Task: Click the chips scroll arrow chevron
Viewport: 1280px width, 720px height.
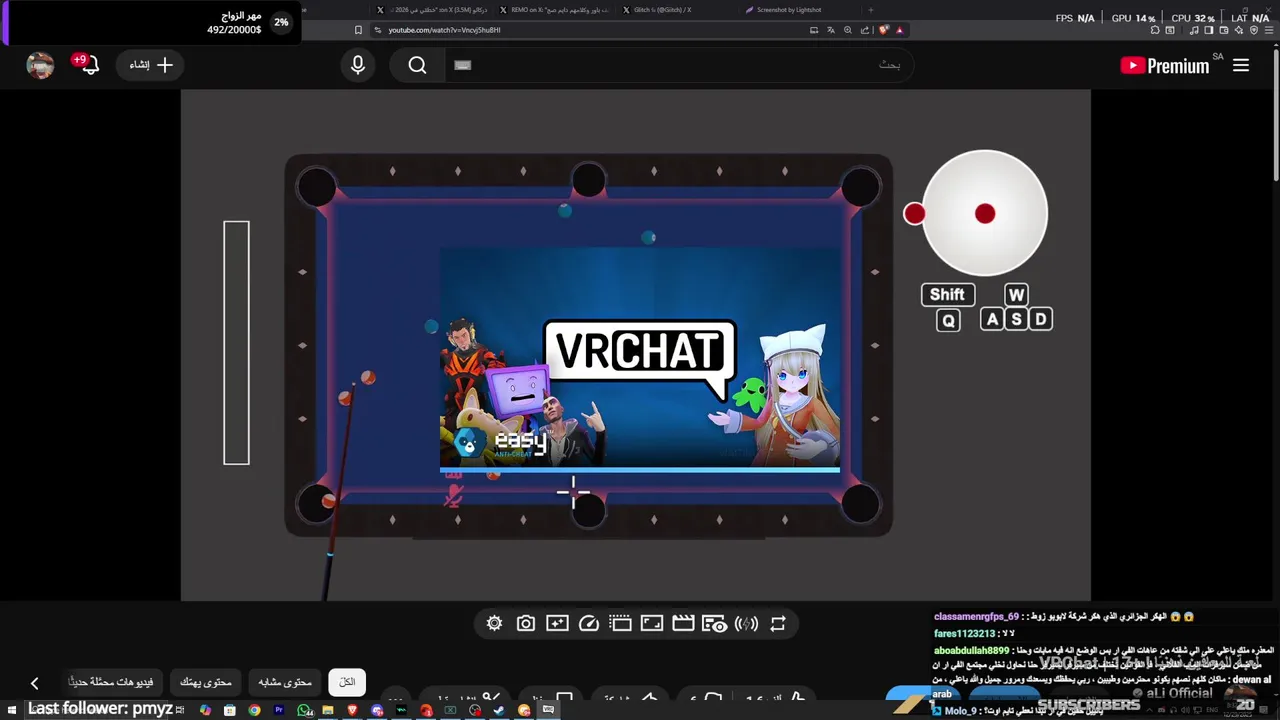Action: click(34, 683)
